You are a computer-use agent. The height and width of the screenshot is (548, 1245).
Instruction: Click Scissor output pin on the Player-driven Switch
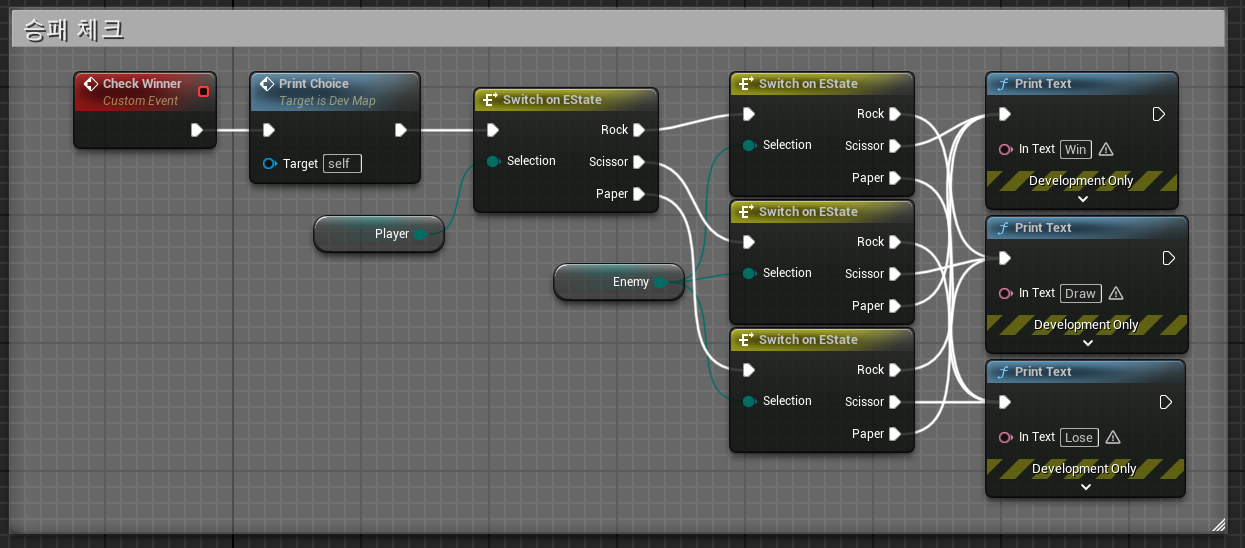click(639, 162)
